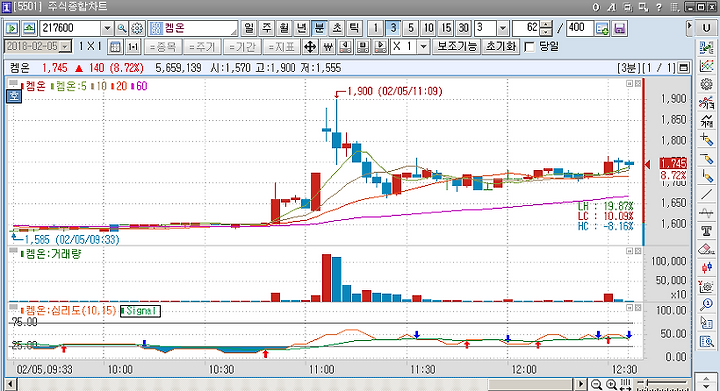Click the data lookup icon at sidebar bottom

tap(706, 341)
